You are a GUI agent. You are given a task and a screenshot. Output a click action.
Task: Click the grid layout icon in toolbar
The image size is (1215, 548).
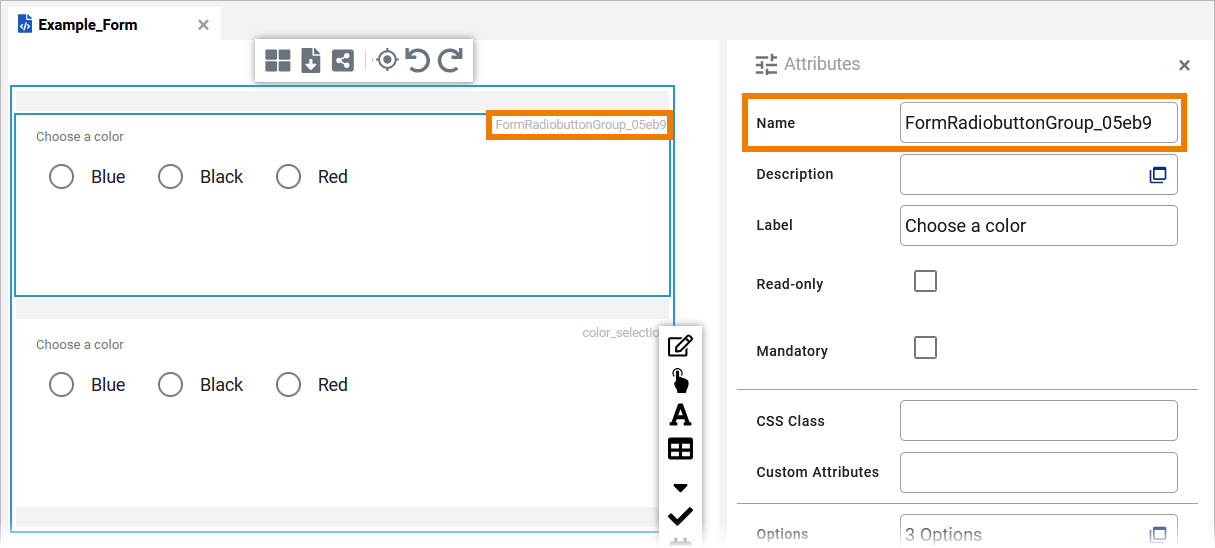(x=278, y=61)
